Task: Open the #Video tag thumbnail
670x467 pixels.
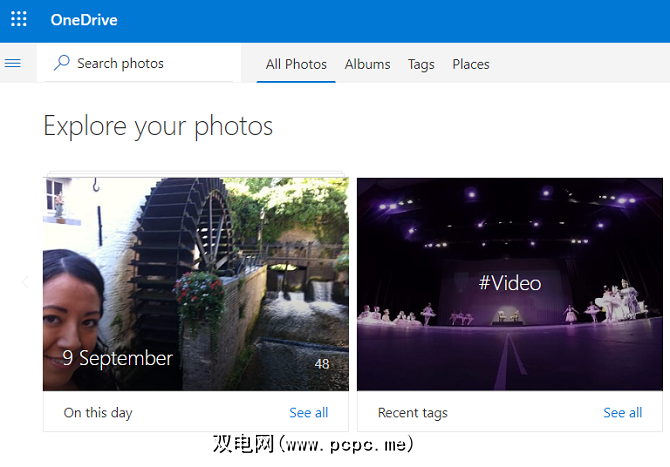Action: [510, 284]
